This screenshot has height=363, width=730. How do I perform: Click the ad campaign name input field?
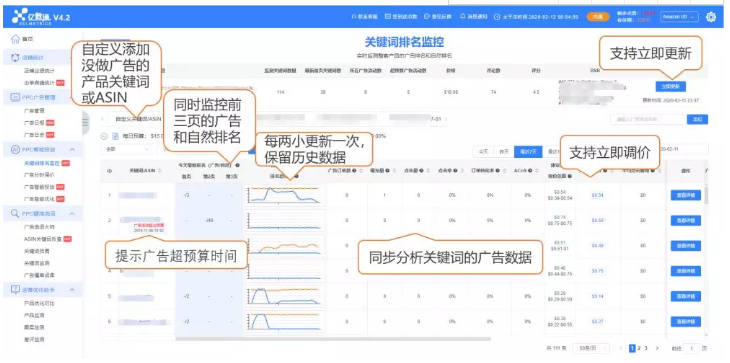(649, 119)
